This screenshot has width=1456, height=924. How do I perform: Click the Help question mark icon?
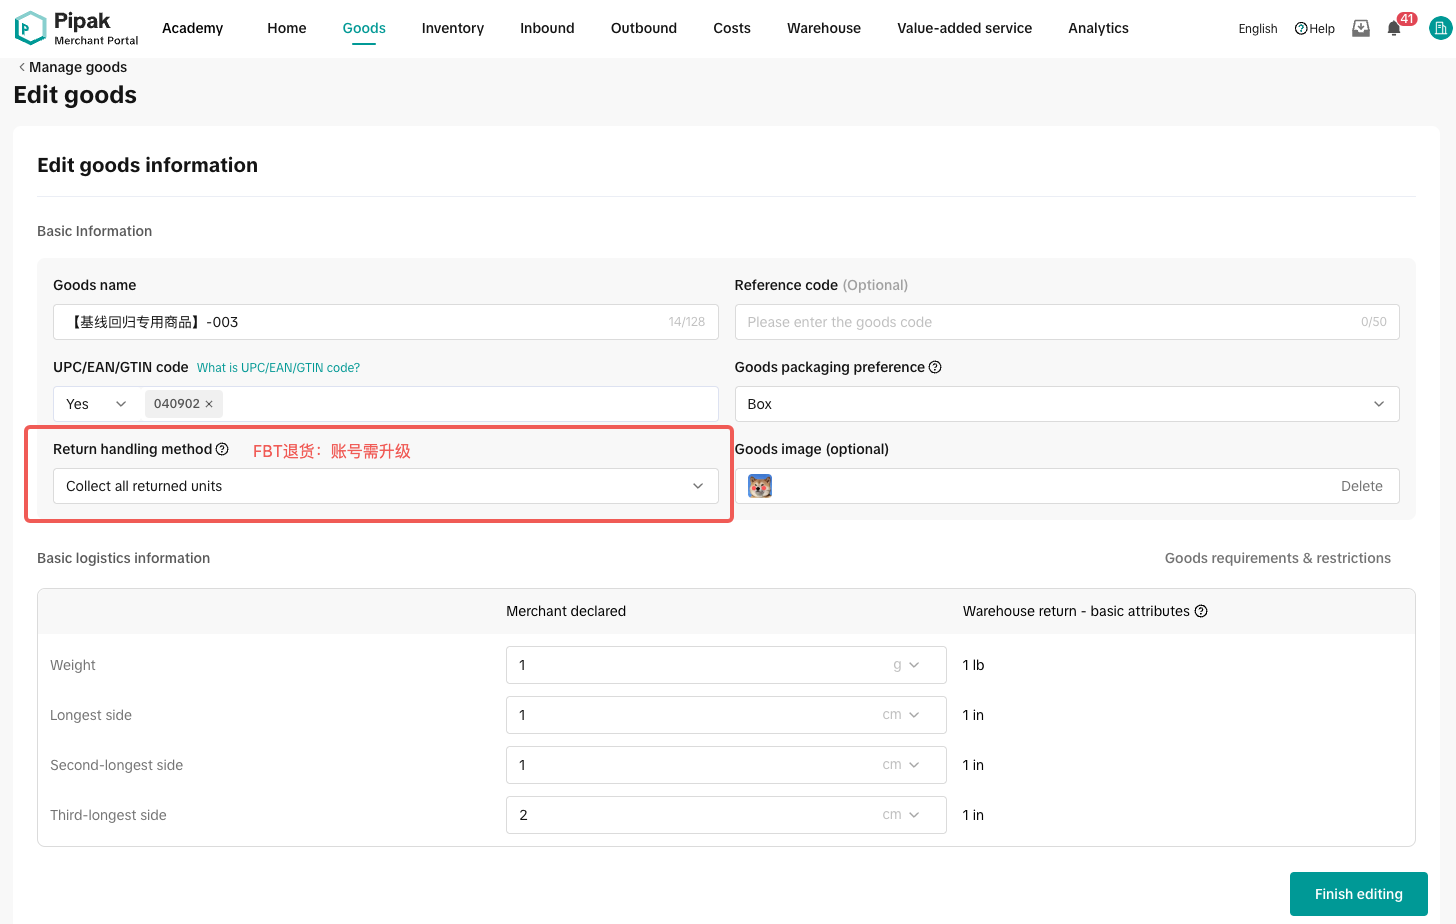point(1301,29)
